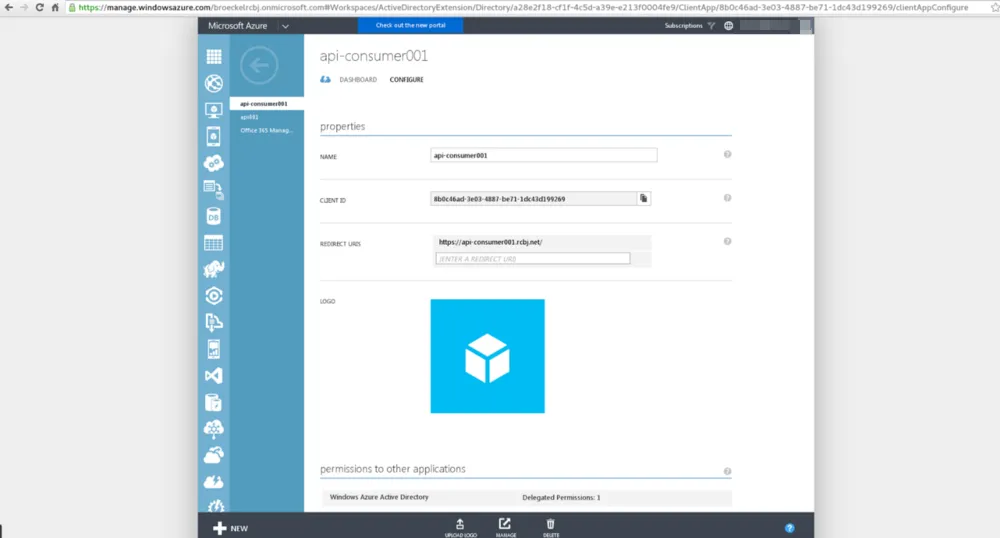Select Office 365 Management app in list
The width and height of the screenshot is (1000, 538).
click(x=267, y=130)
